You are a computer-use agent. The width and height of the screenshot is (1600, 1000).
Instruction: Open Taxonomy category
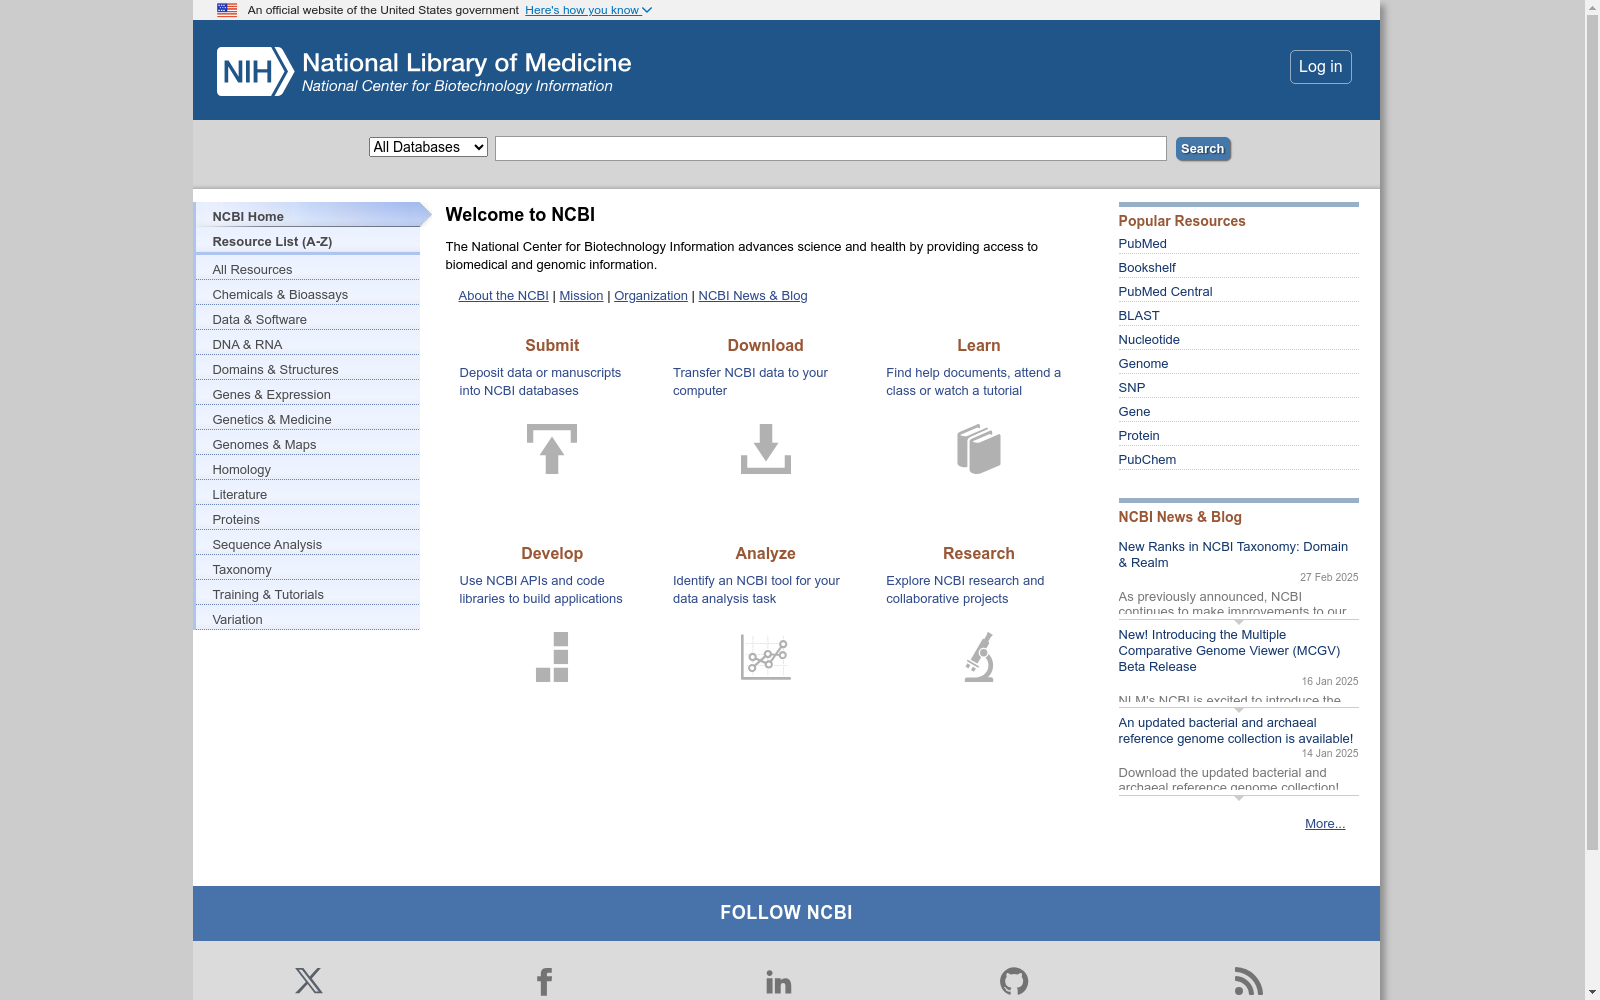308,569
